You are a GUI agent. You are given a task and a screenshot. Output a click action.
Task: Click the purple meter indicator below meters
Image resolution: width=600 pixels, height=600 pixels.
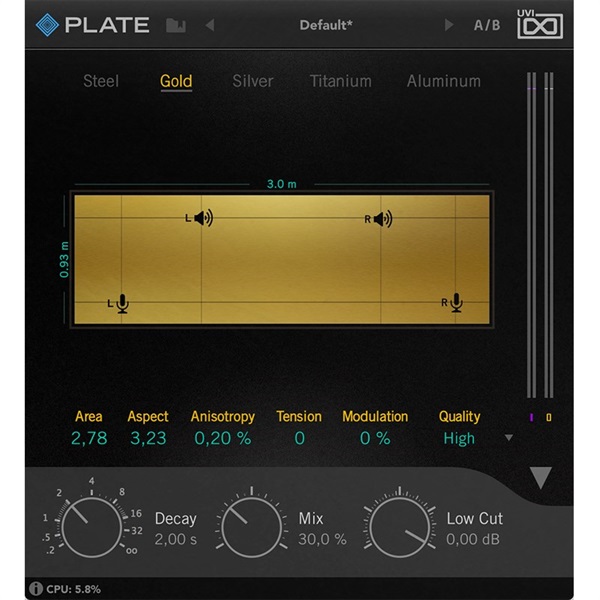pyautogui.click(x=531, y=417)
